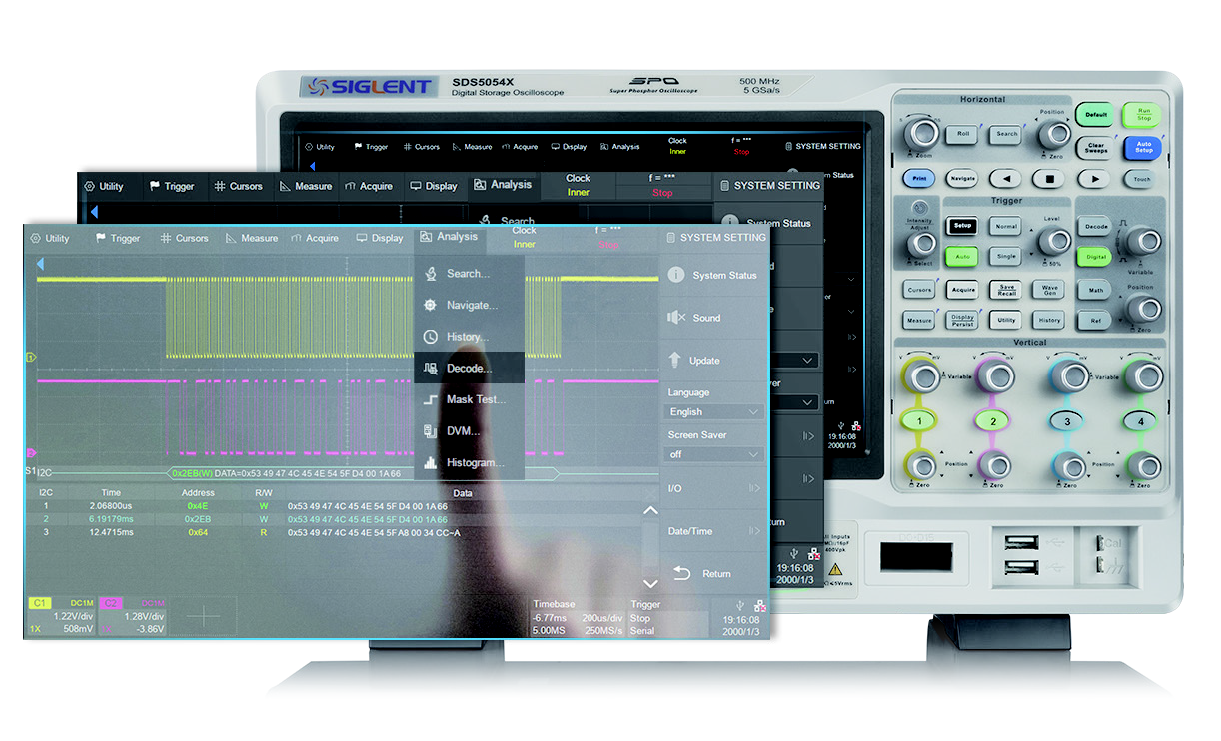
Task: Click the right arrow button on the front panel
Action: (1095, 179)
